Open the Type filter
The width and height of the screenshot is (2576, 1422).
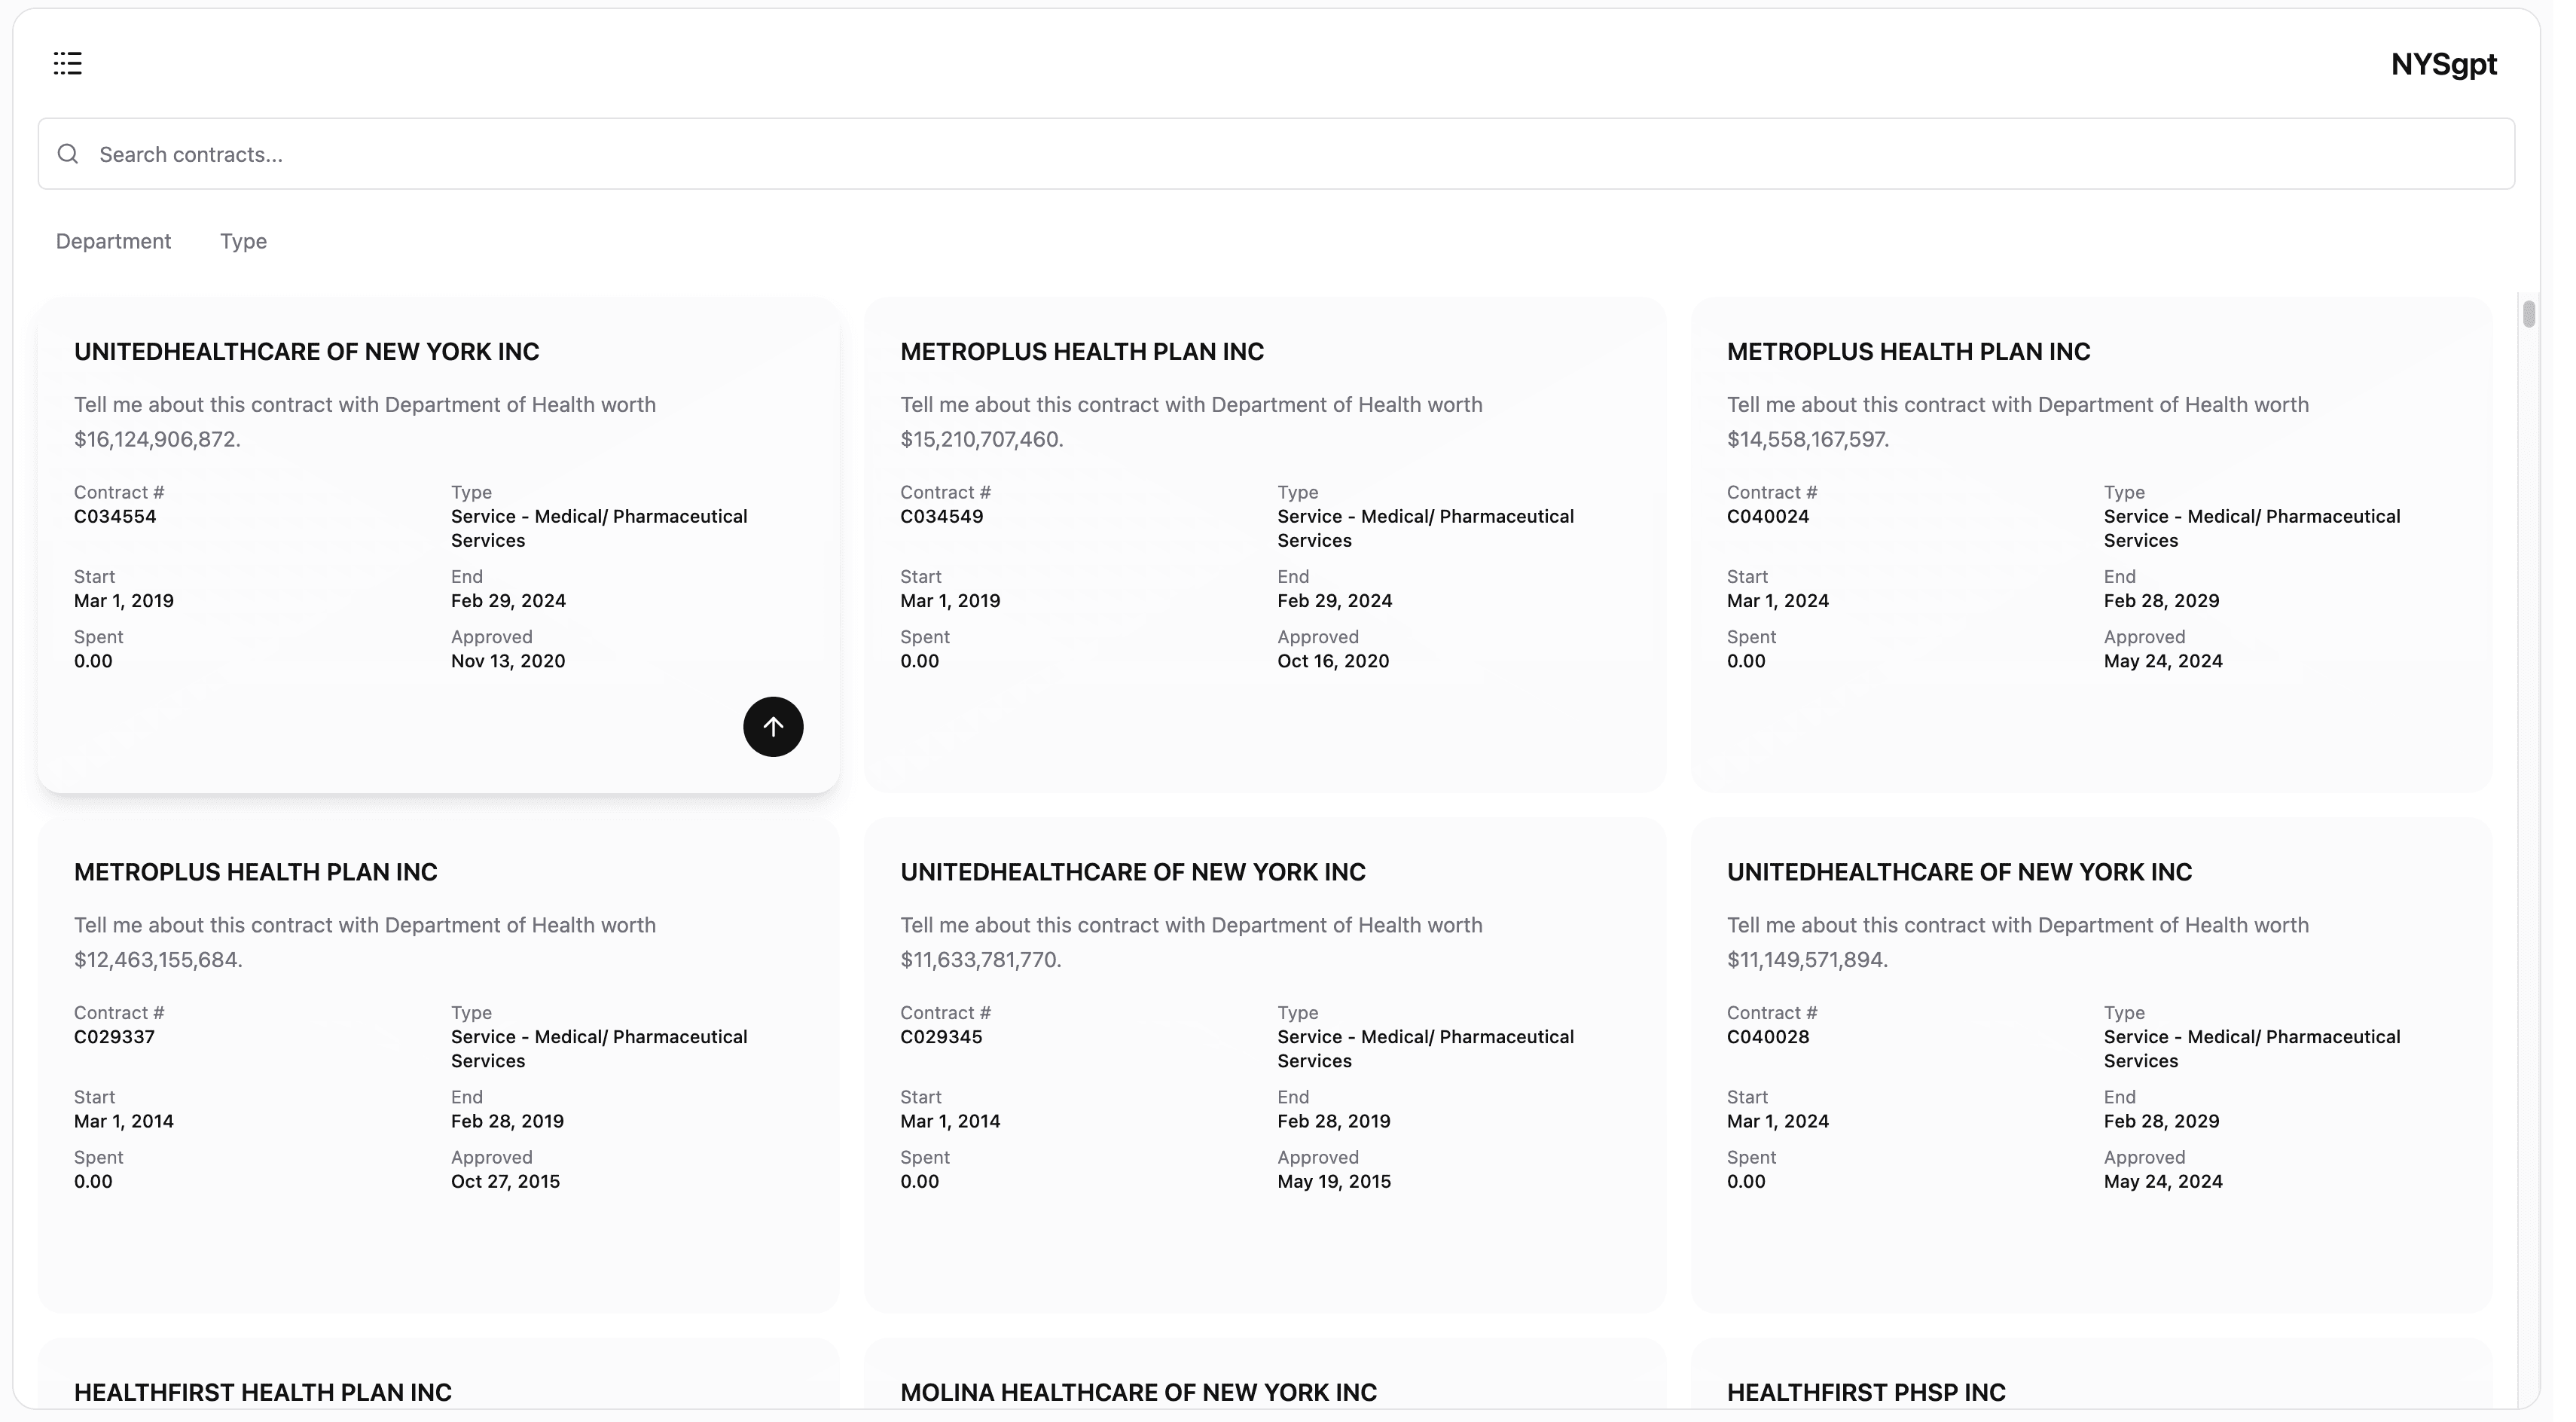(243, 241)
